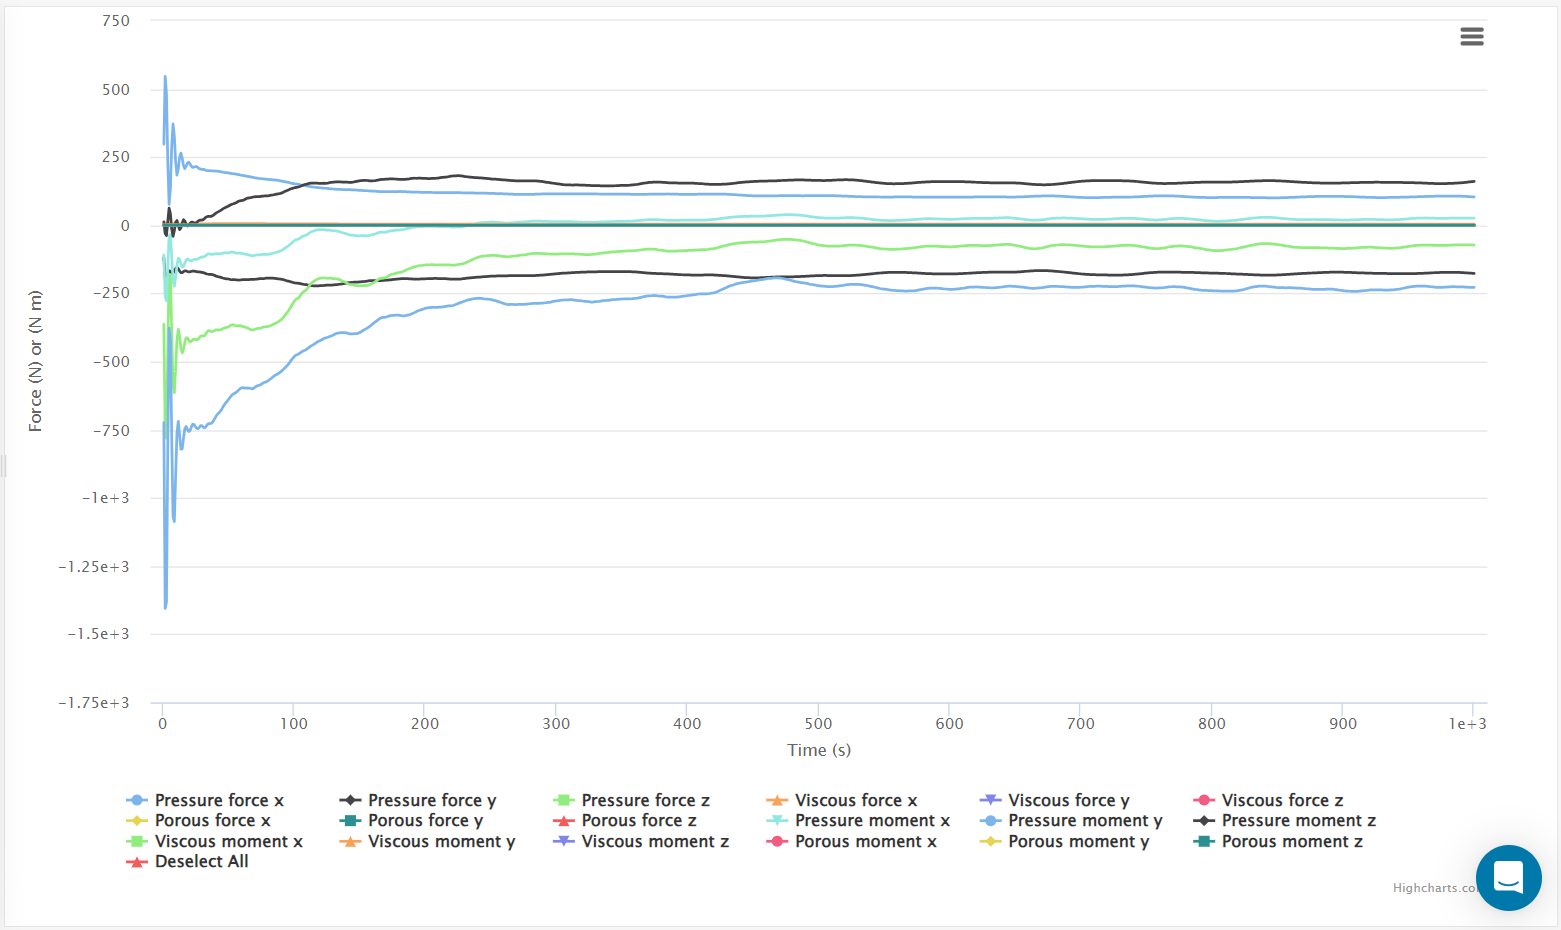
Task: Open the Highcharts.com credit link
Action: click(1434, 888)
